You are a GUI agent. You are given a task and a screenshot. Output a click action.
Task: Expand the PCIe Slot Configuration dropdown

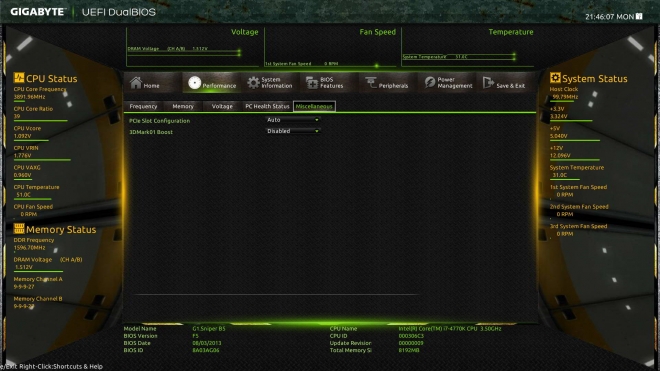point(293,120)
